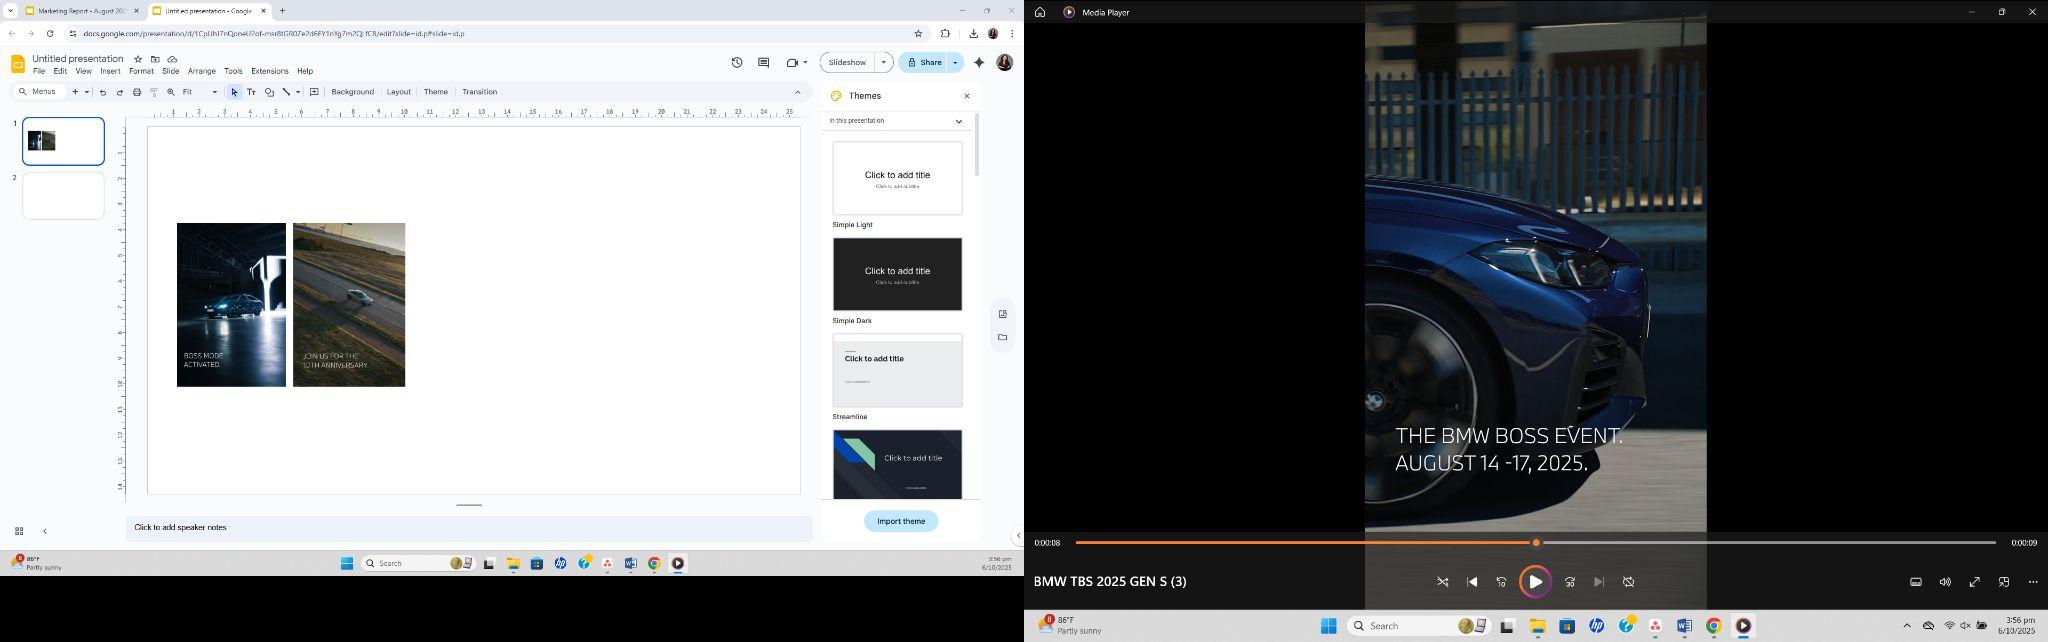This screenshot has width=2048, height=642.
Task: Collapse the filmstrip panel arrow
Action: [x=45, y=531]
